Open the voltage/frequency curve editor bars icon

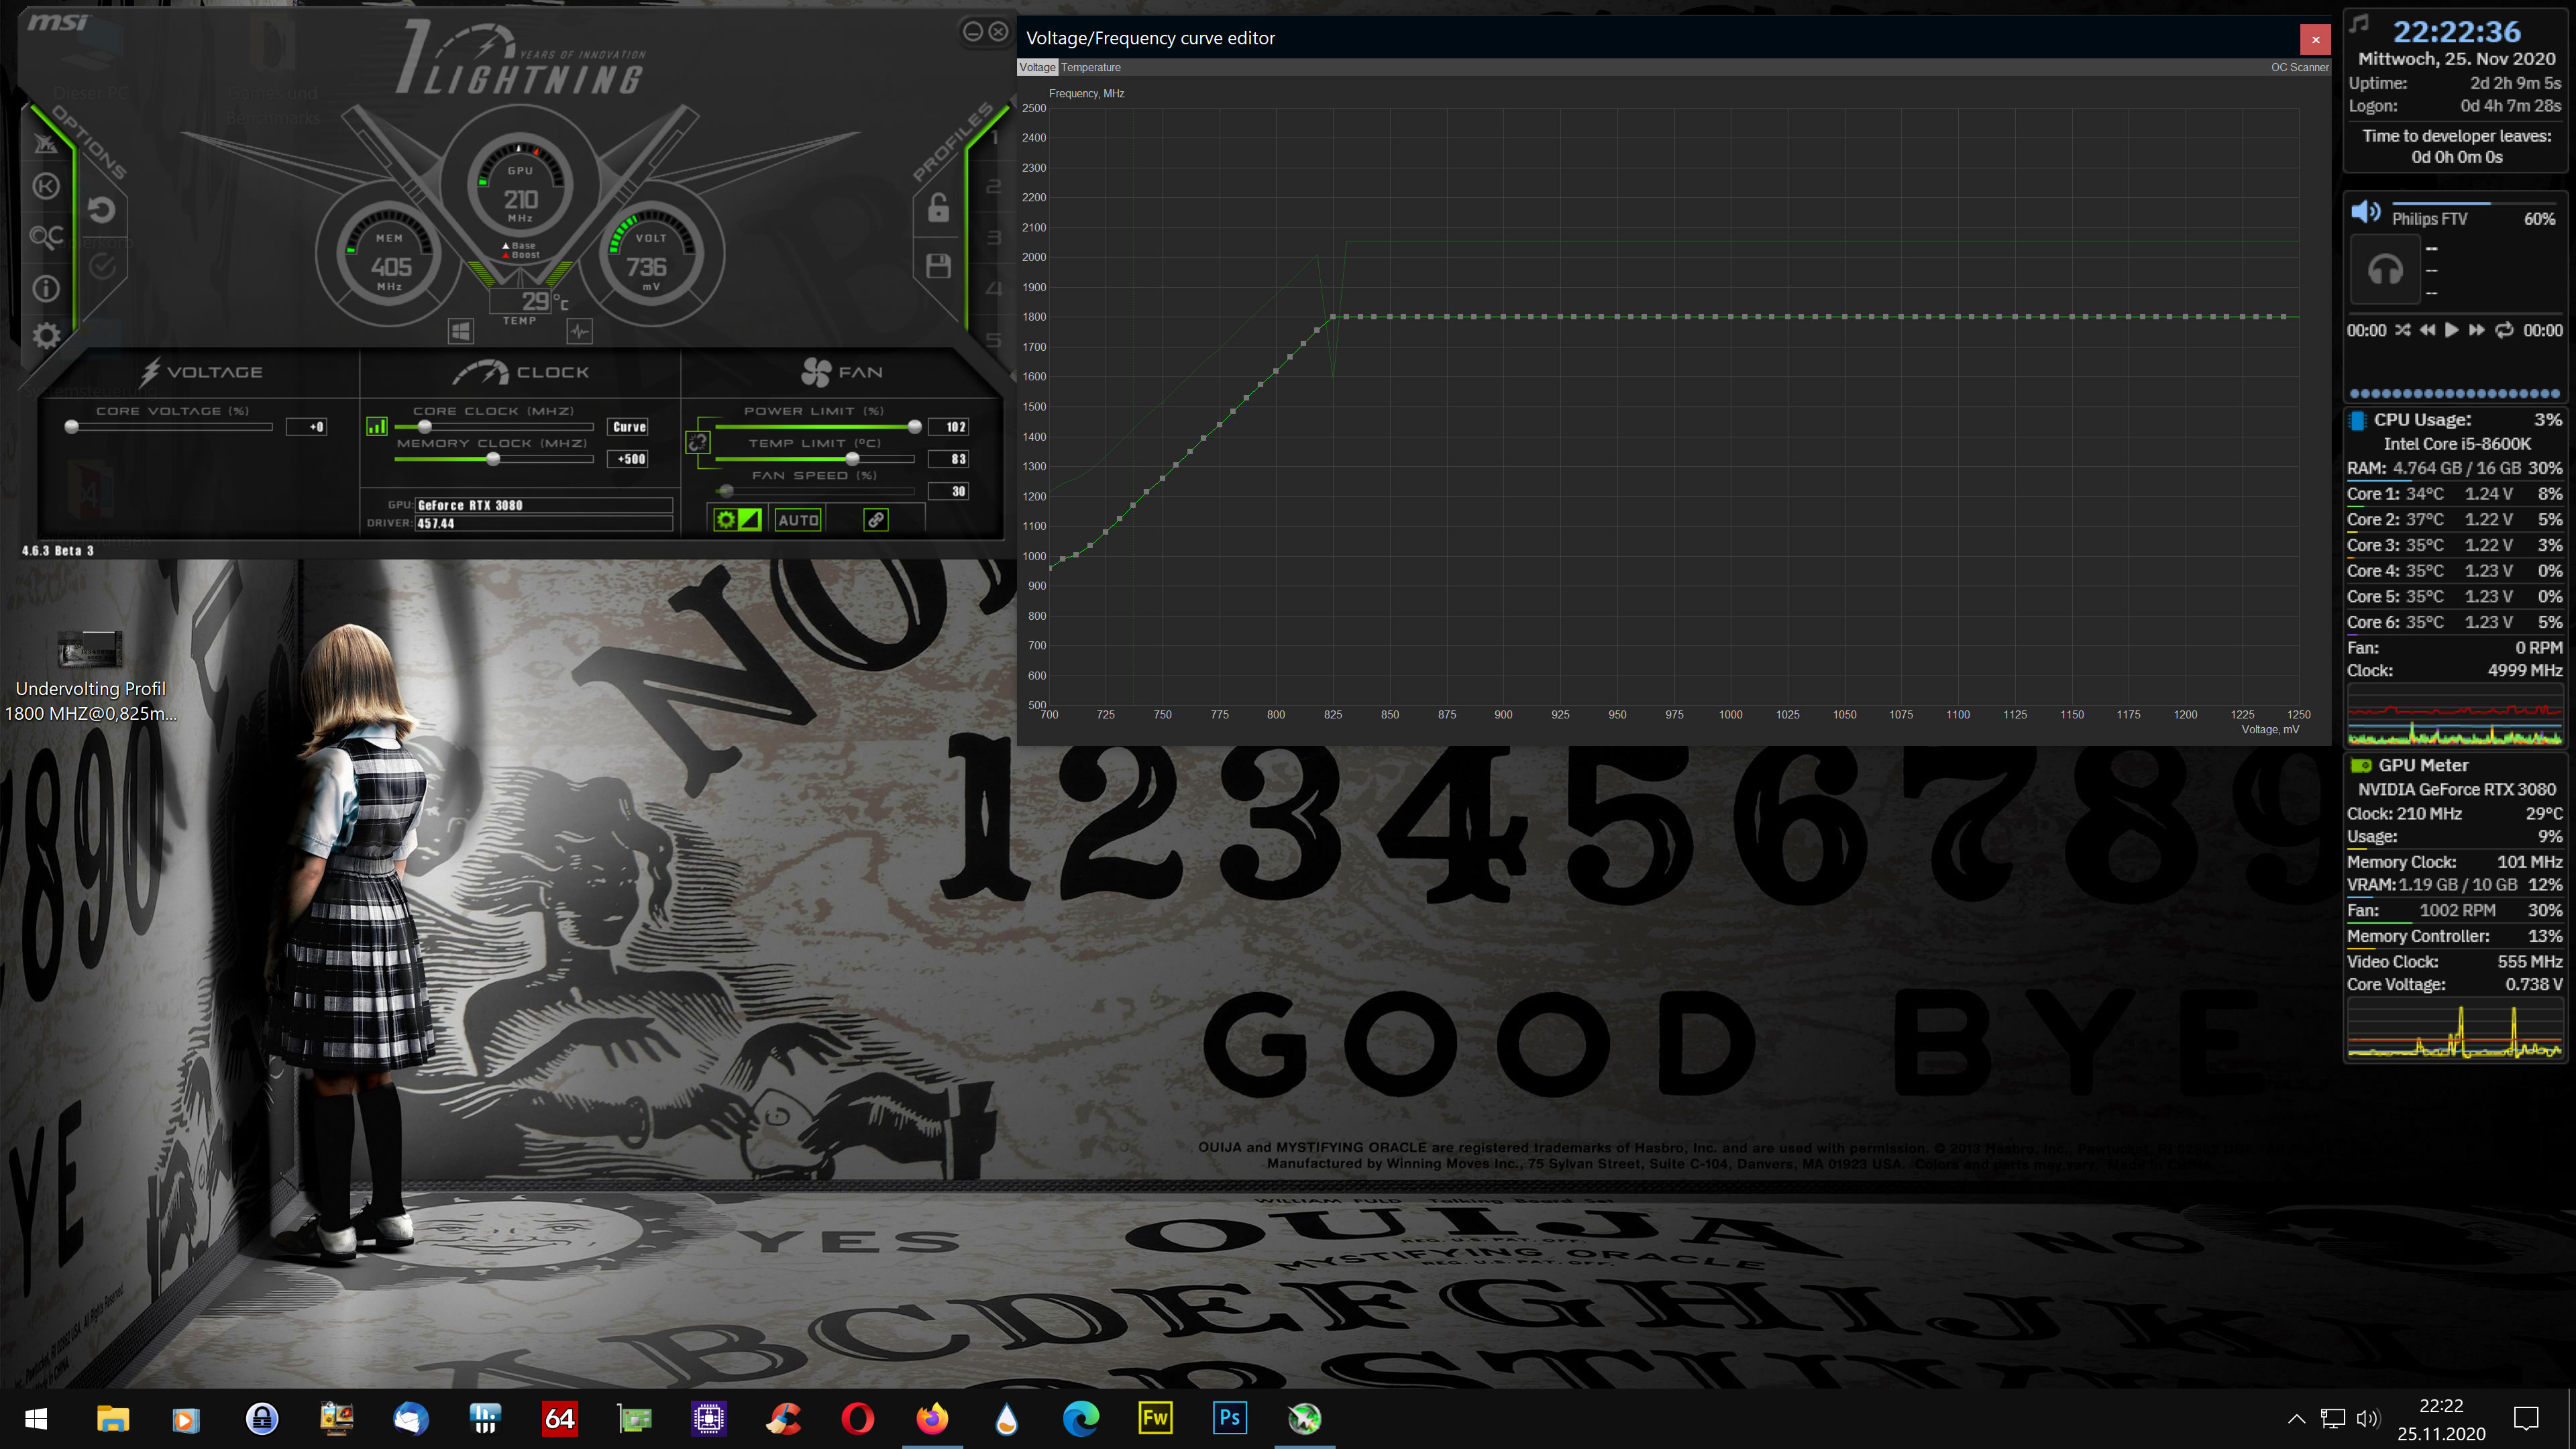(376, 427)
